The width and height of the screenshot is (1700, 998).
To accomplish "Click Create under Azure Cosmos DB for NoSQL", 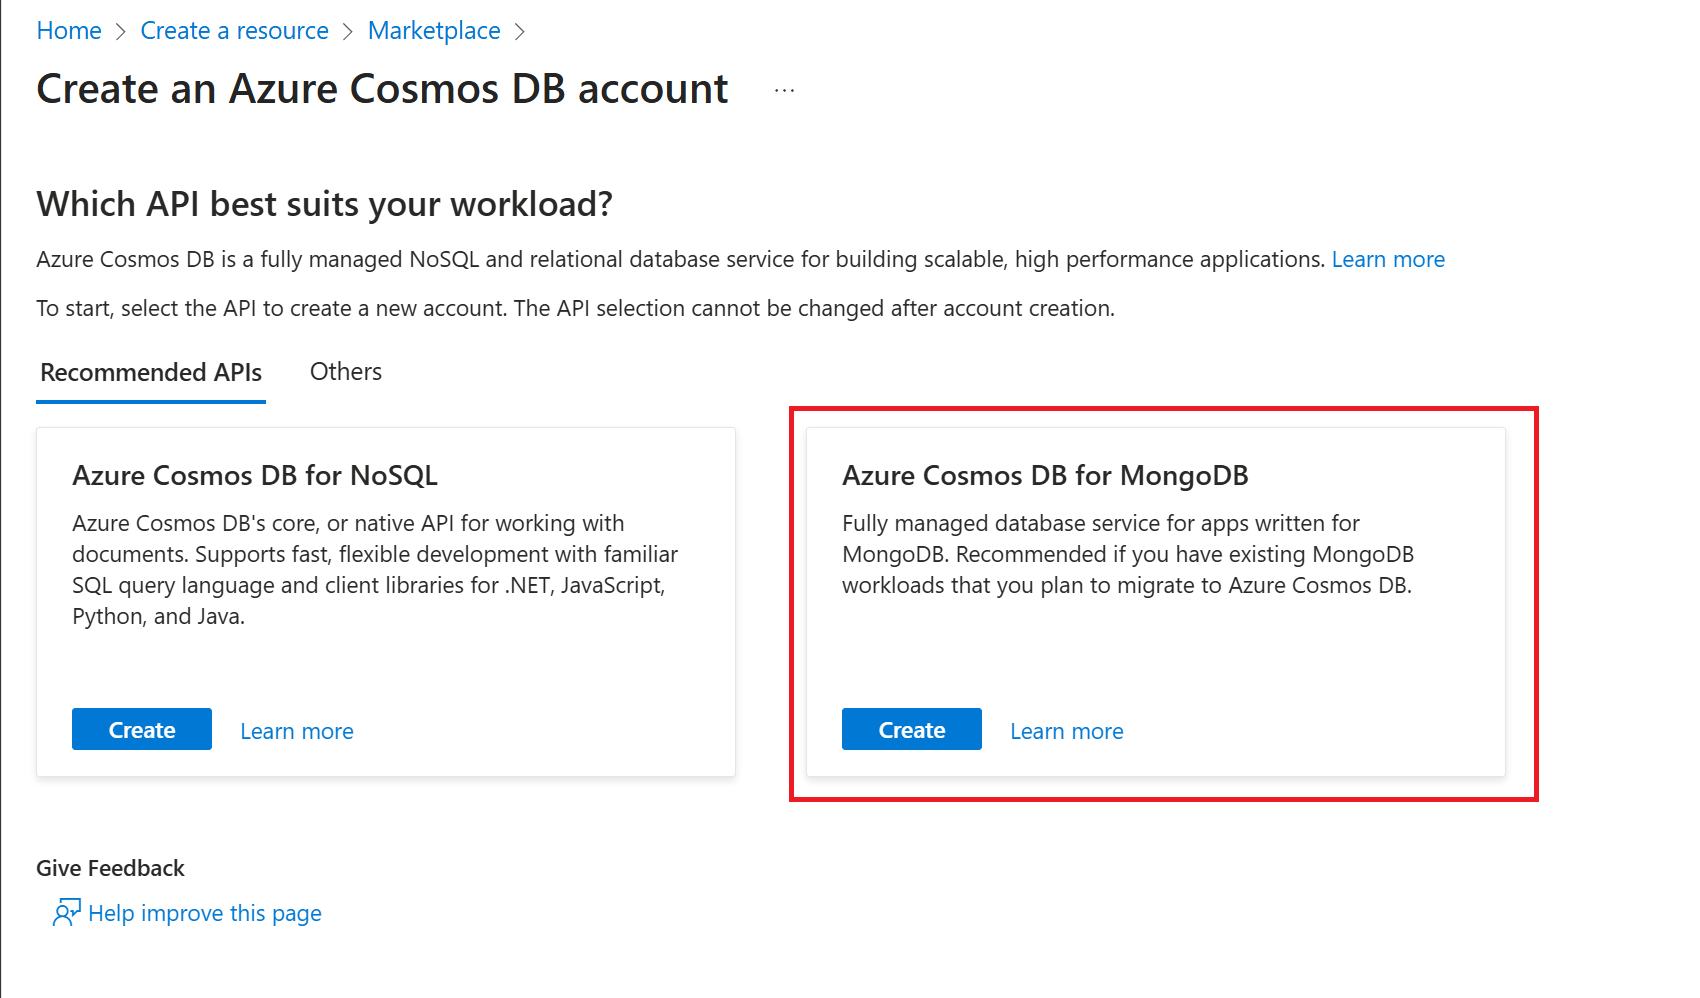I will point(141,729).
